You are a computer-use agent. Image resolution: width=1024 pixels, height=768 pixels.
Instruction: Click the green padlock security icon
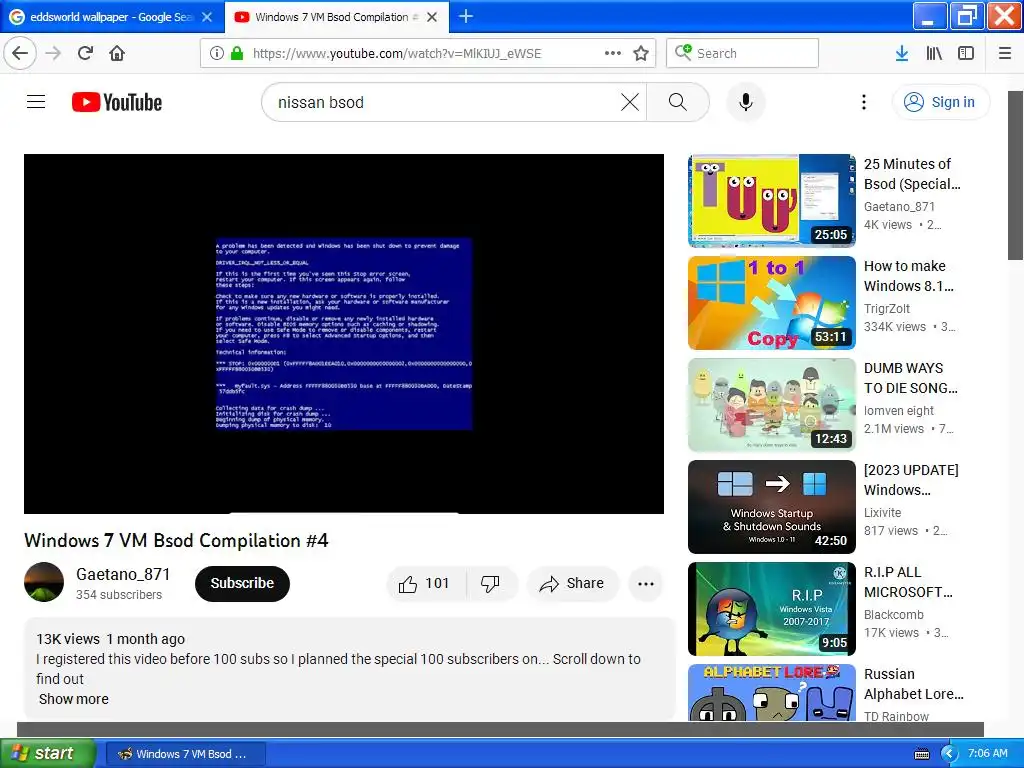click(x=237, y=53)
